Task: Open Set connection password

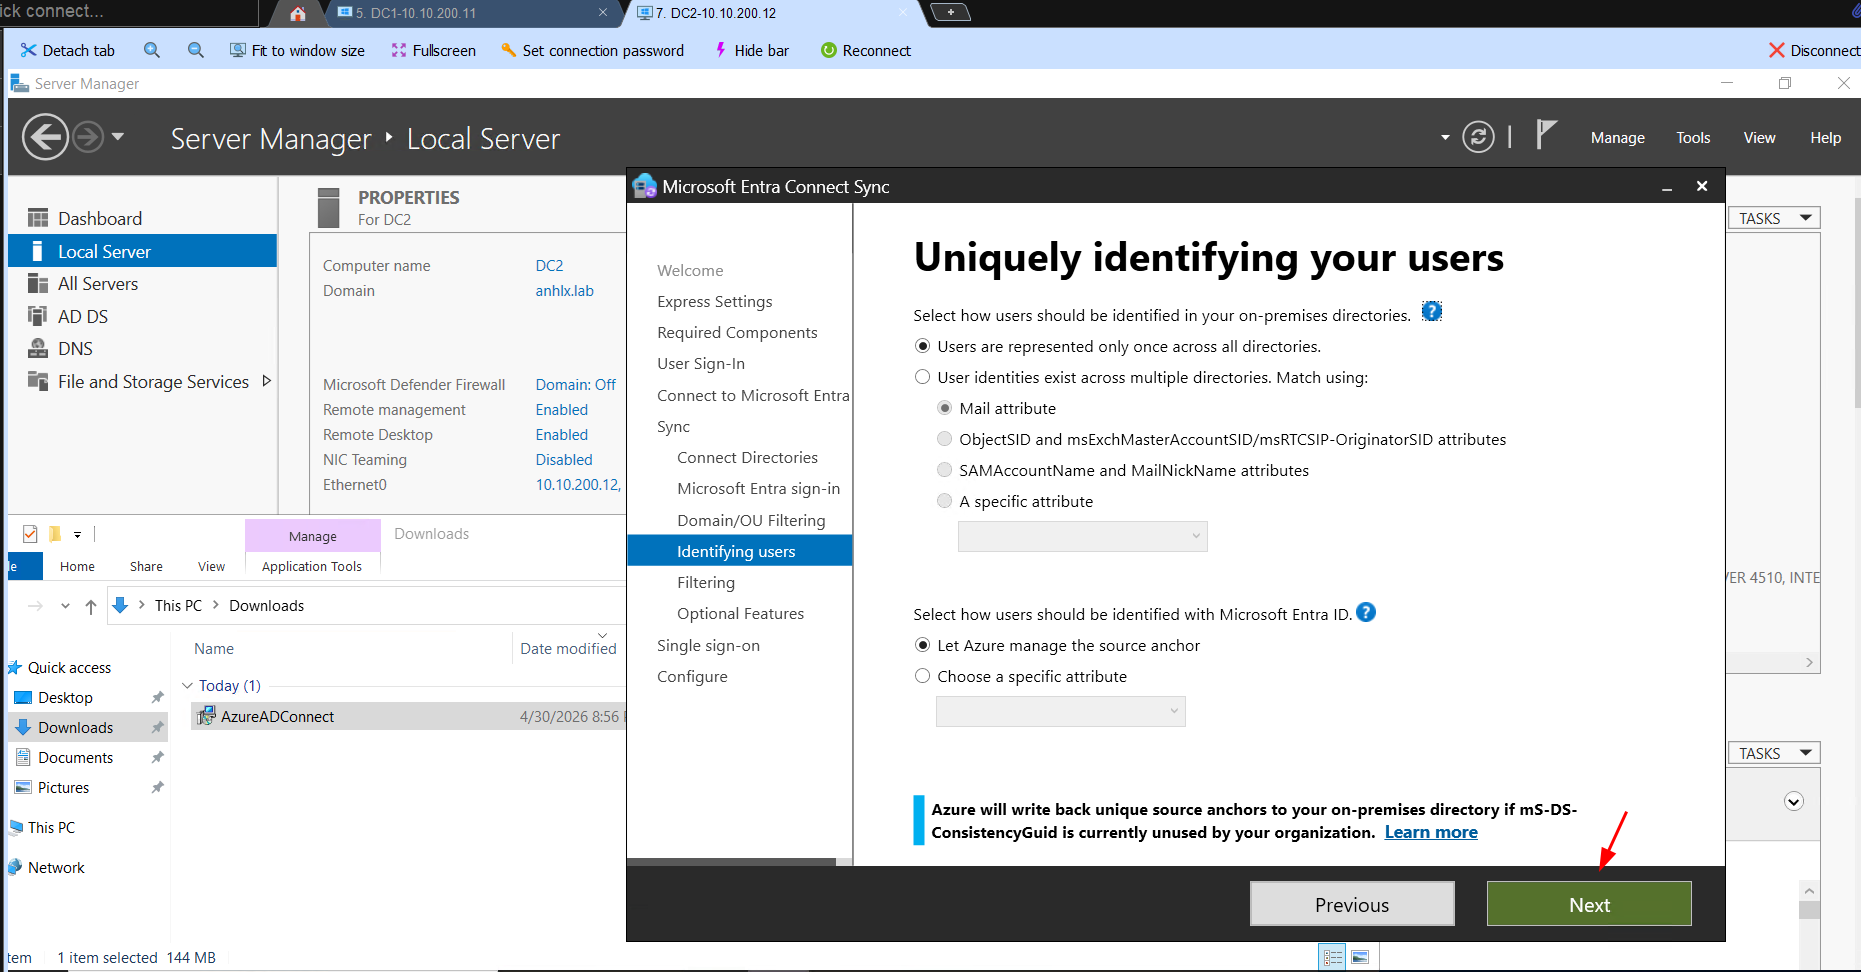Action: coord(592,50)
